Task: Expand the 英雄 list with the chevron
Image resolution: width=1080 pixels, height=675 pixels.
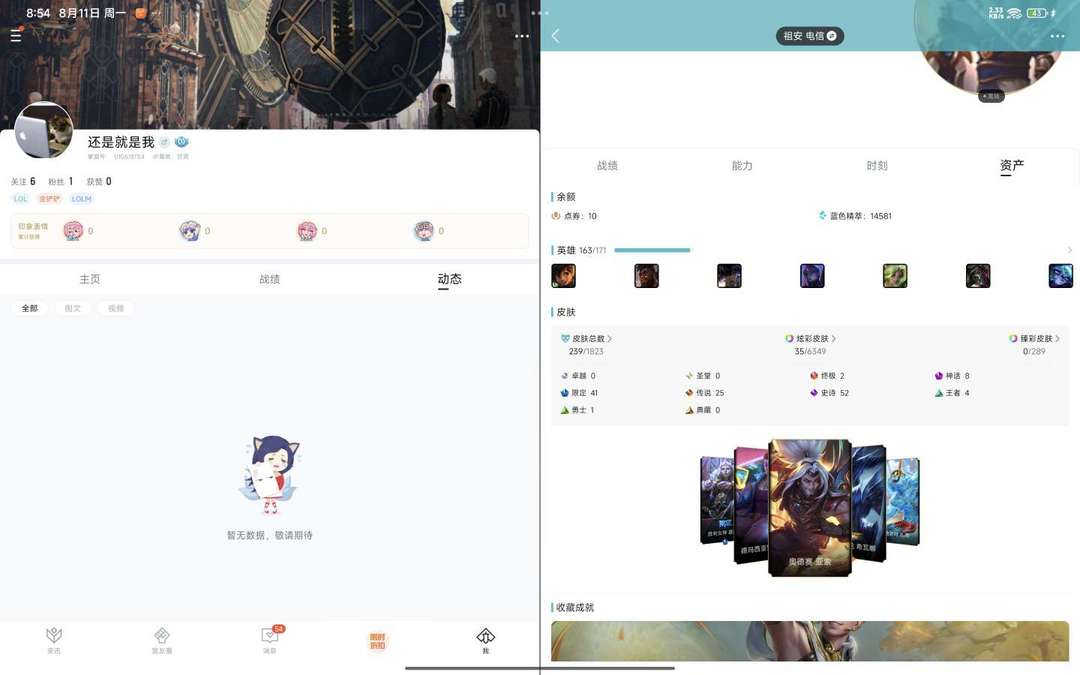Action: (x=1070, y=250)
